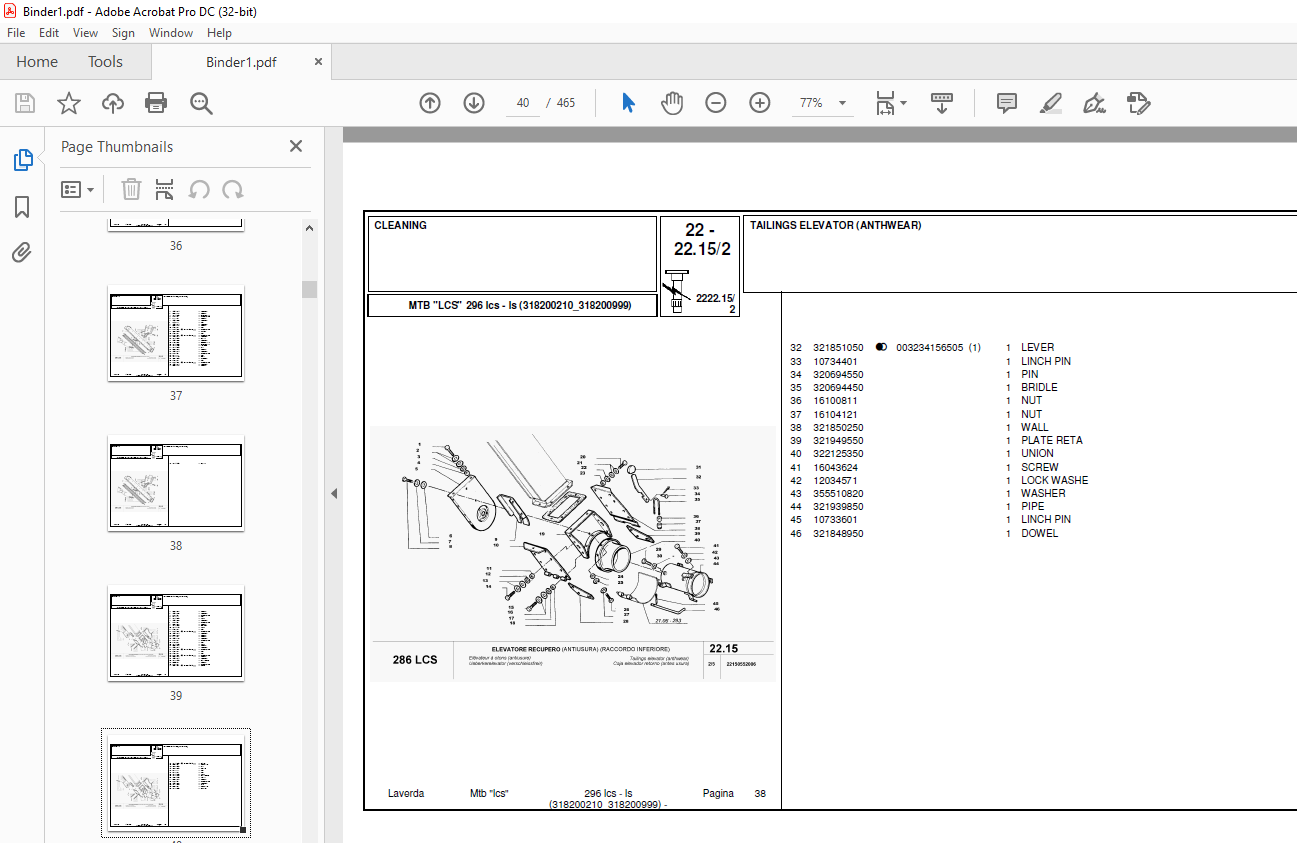Viewport: 1297px width, 843px height.
Task: Select the Binder1.pdf document tab
Action: point(241,62)
